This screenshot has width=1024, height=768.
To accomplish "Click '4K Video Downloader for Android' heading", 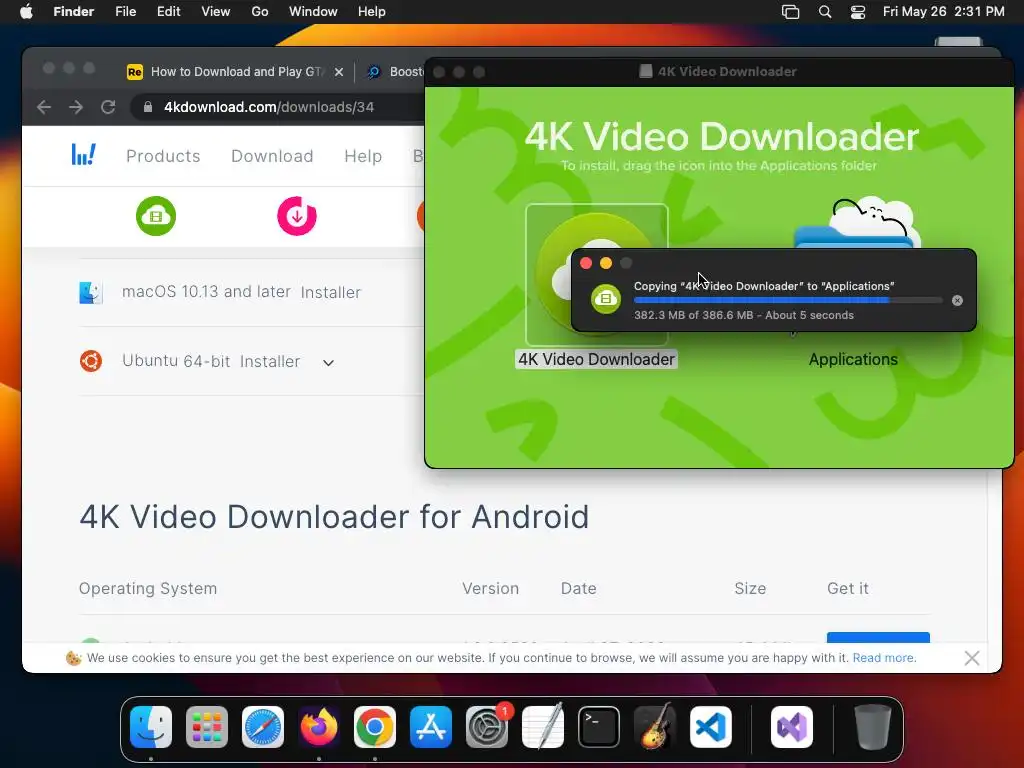I will tap(334, 517).
